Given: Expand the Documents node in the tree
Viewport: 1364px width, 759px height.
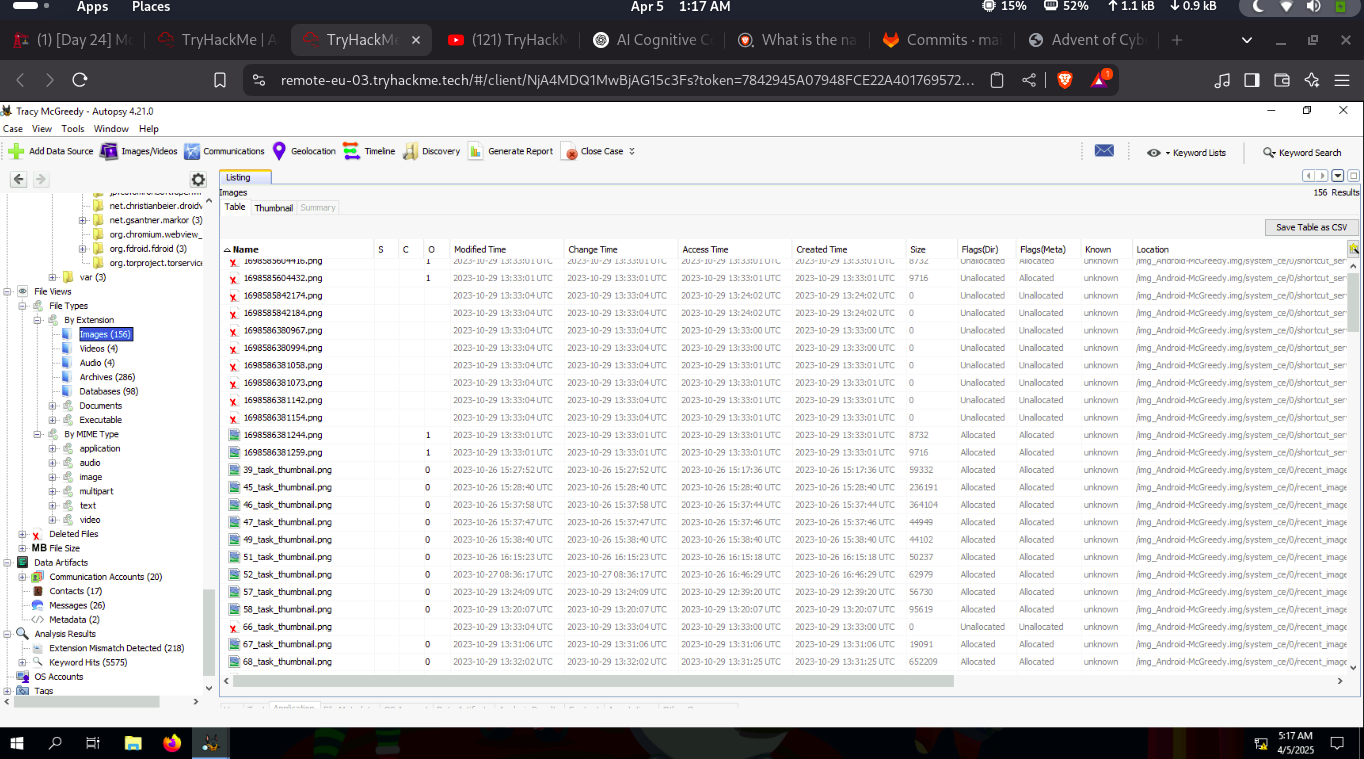Looking at the screenshot, I should [x=53, y=406].
